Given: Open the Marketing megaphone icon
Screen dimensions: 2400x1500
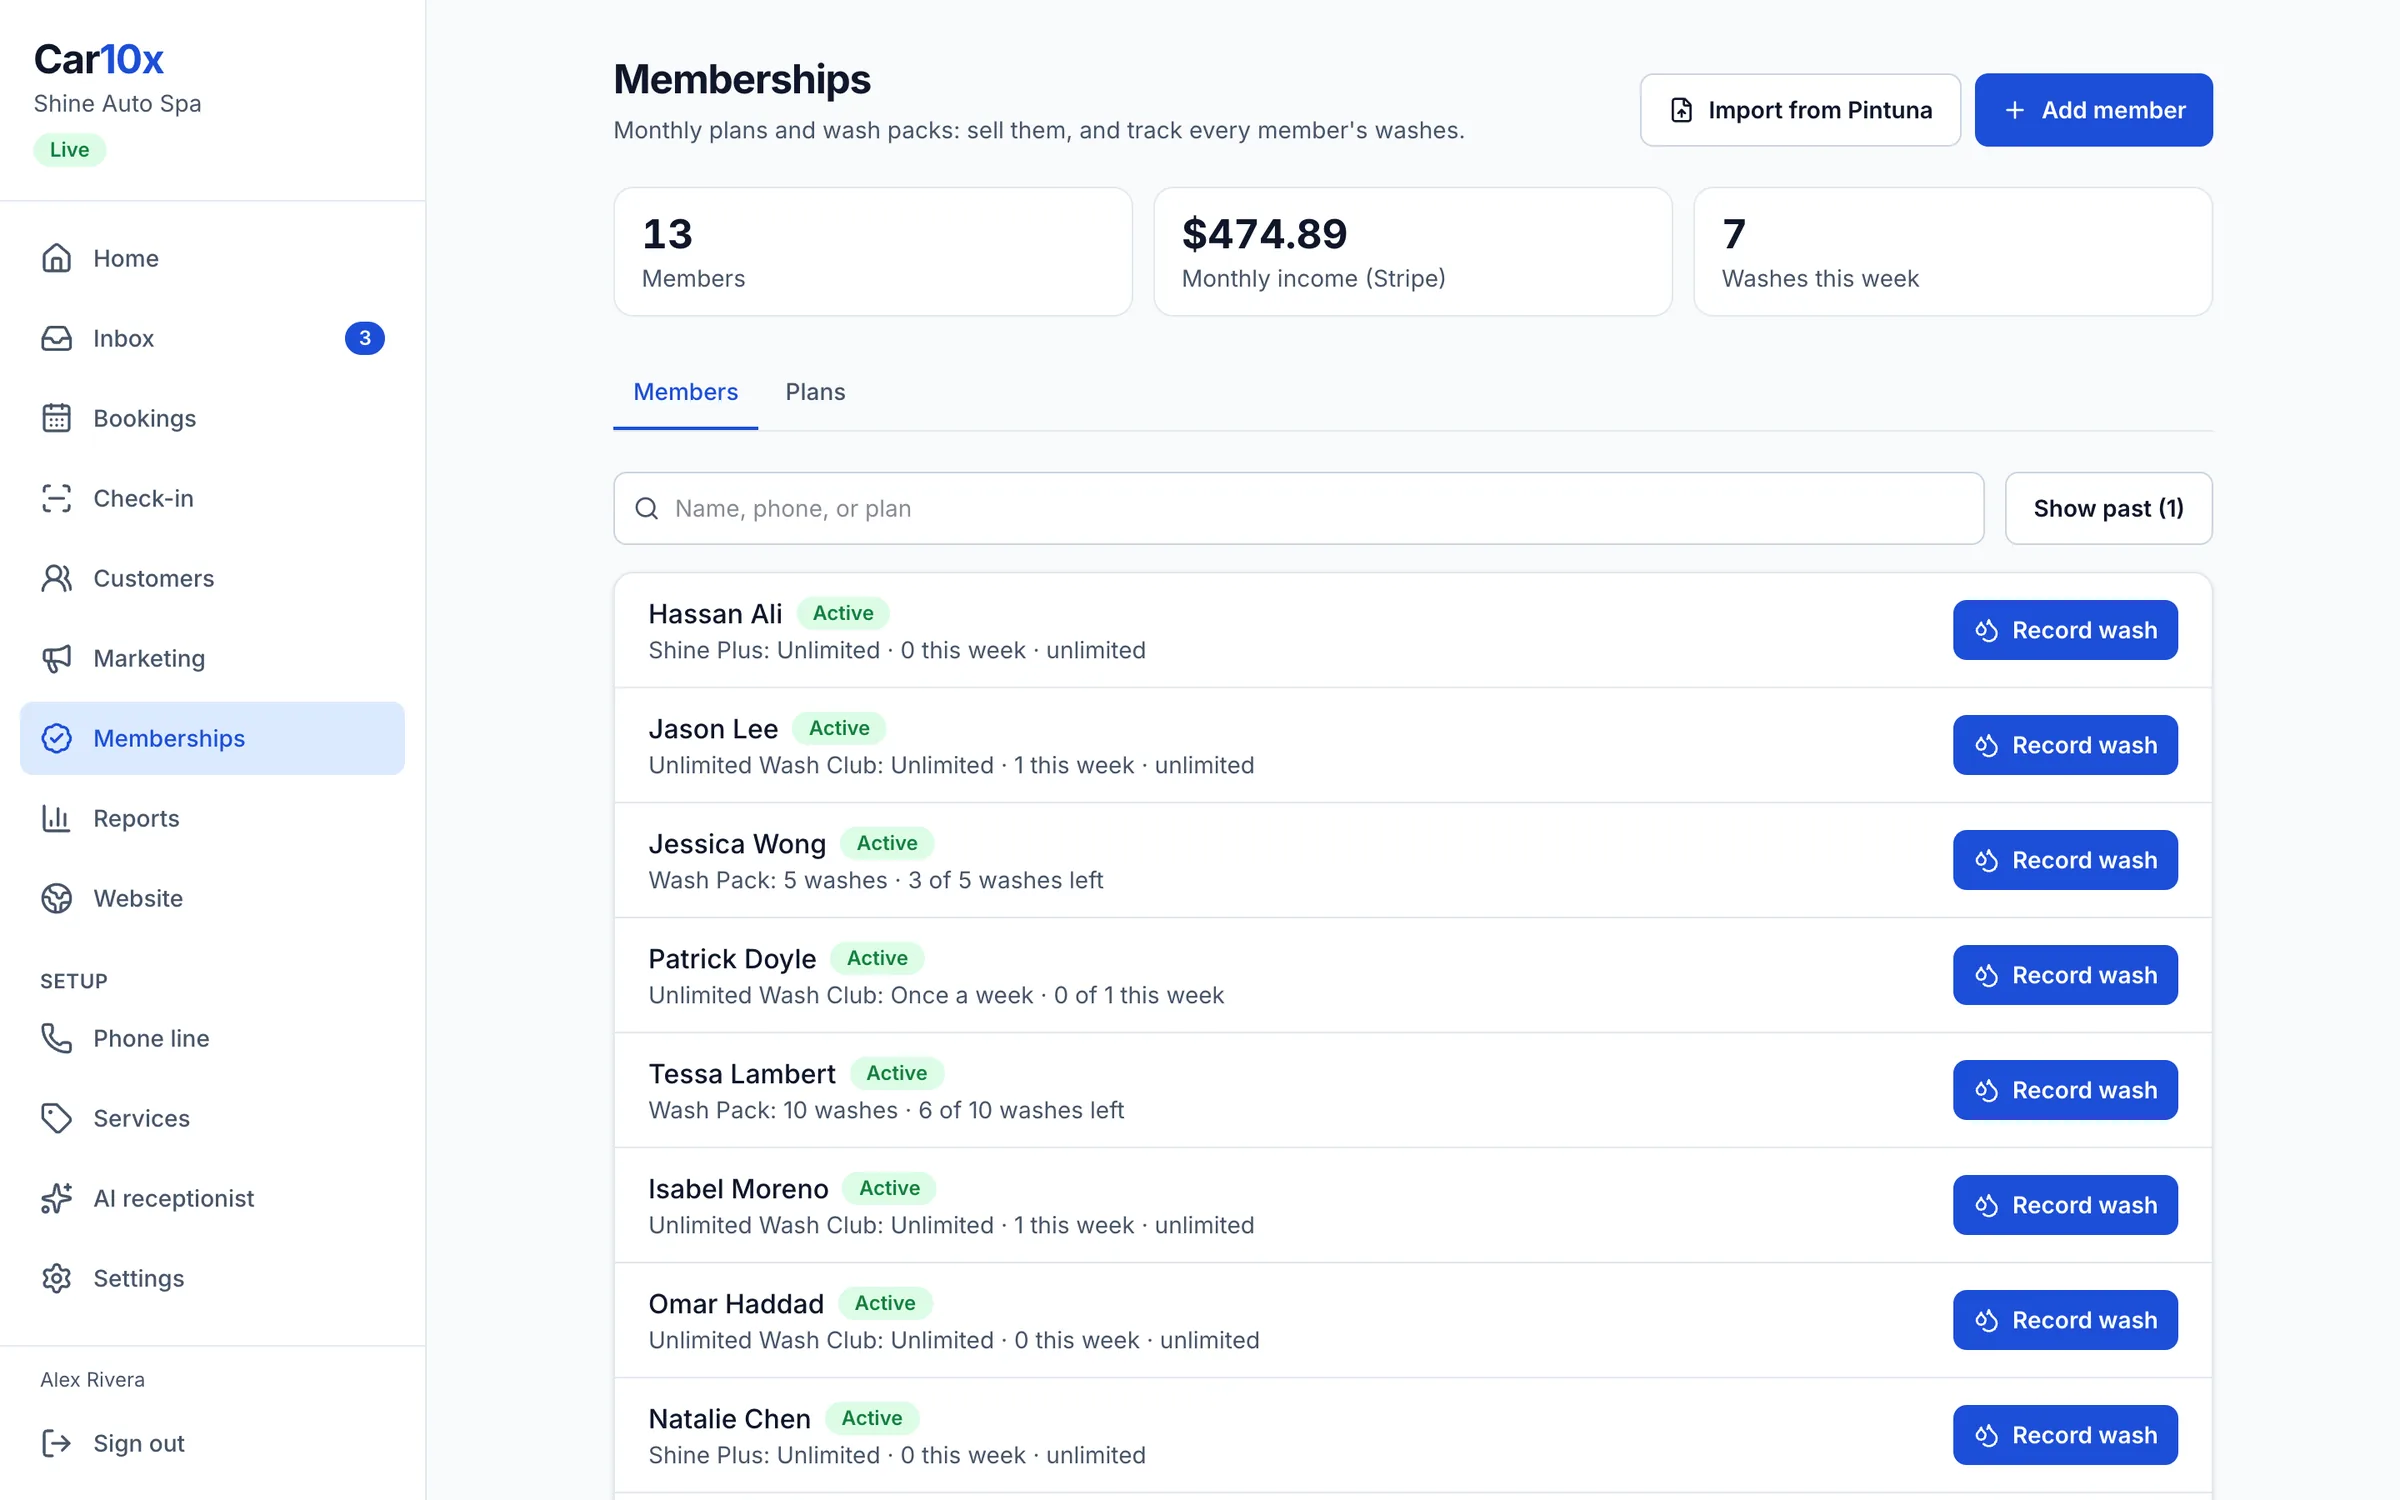Looking at the screenshot, I should point(56,658).
